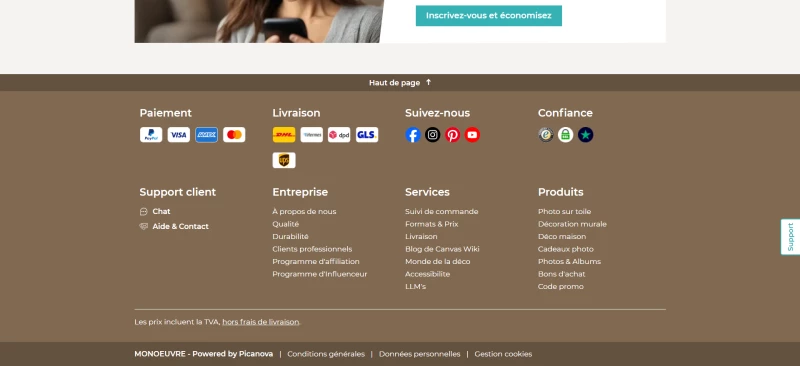Click the Mastercard icon

[234, 135]
